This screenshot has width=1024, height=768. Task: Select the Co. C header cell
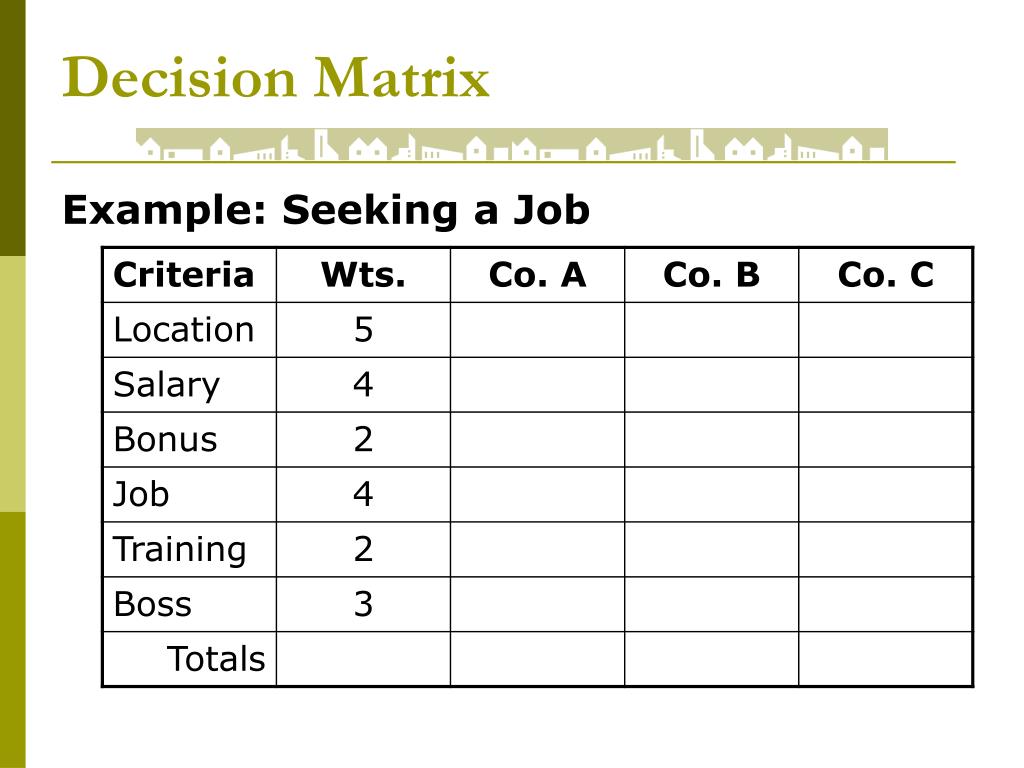pos(886,274)
